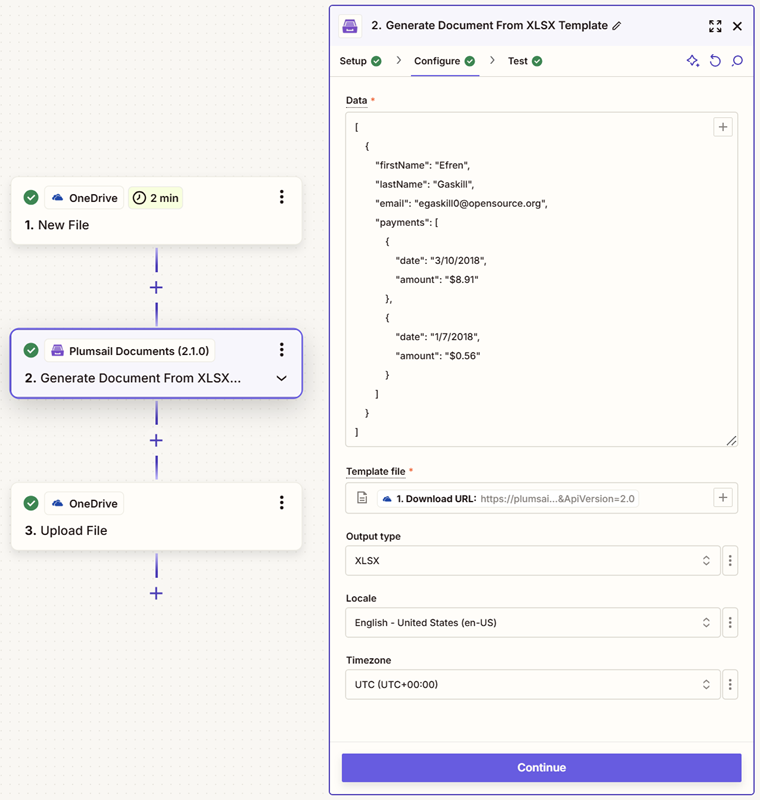Close the step configuration panel
The image size is (760, 800).
[737, 26]
